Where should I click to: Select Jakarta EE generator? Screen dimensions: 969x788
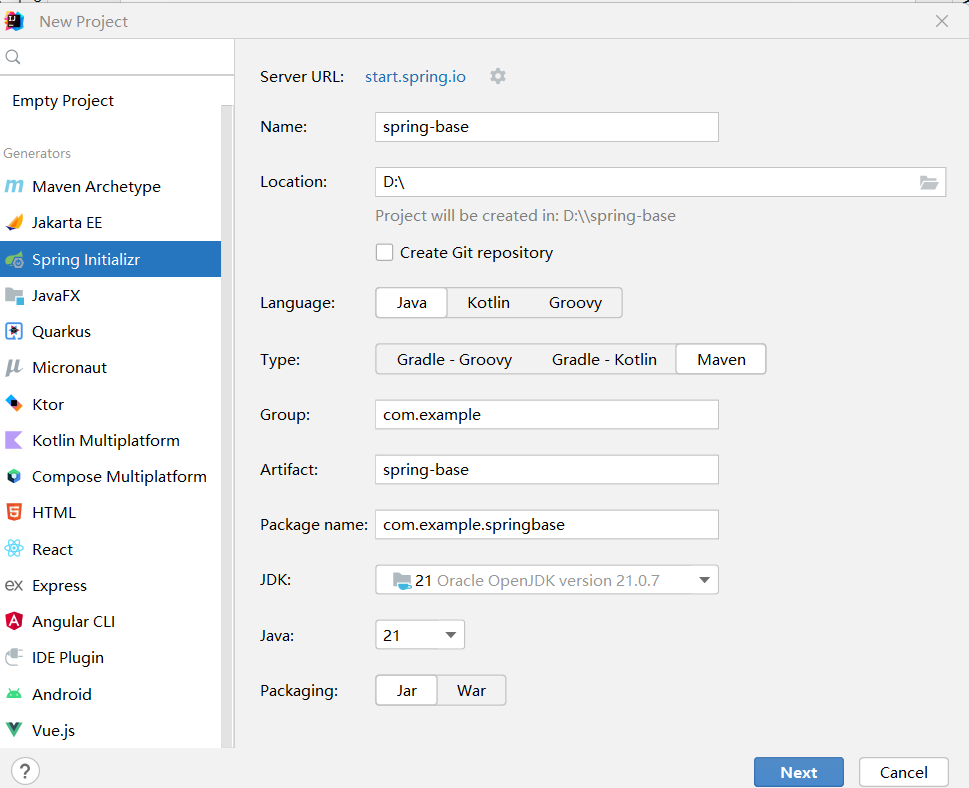pyautogui.click(x=111, y=222)
